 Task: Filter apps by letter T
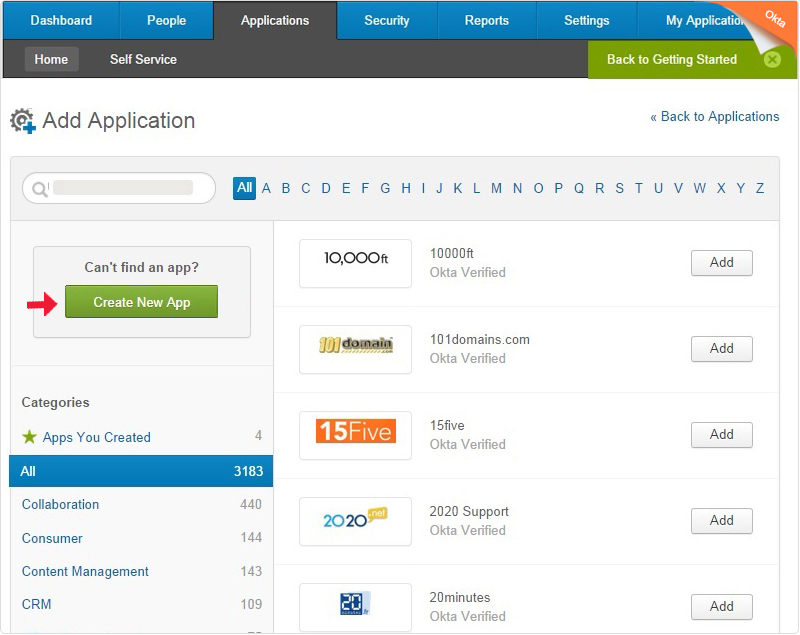[639, 189]
